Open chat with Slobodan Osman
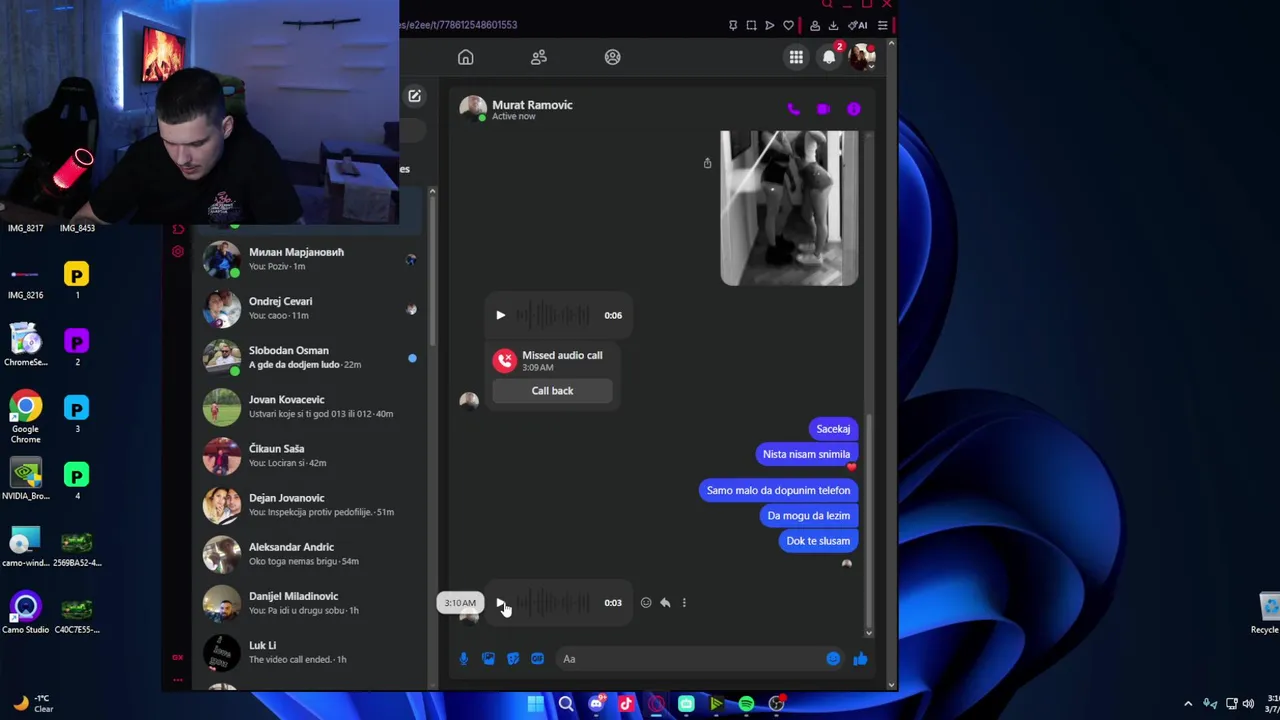The width and height of the screenshot is (1280, 720). click(310, 357)
